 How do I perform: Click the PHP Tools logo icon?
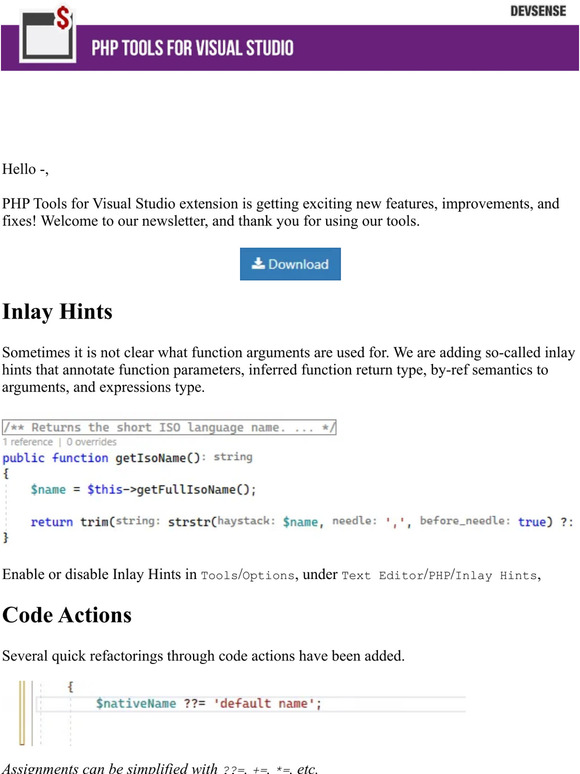[x=47, y=34]
